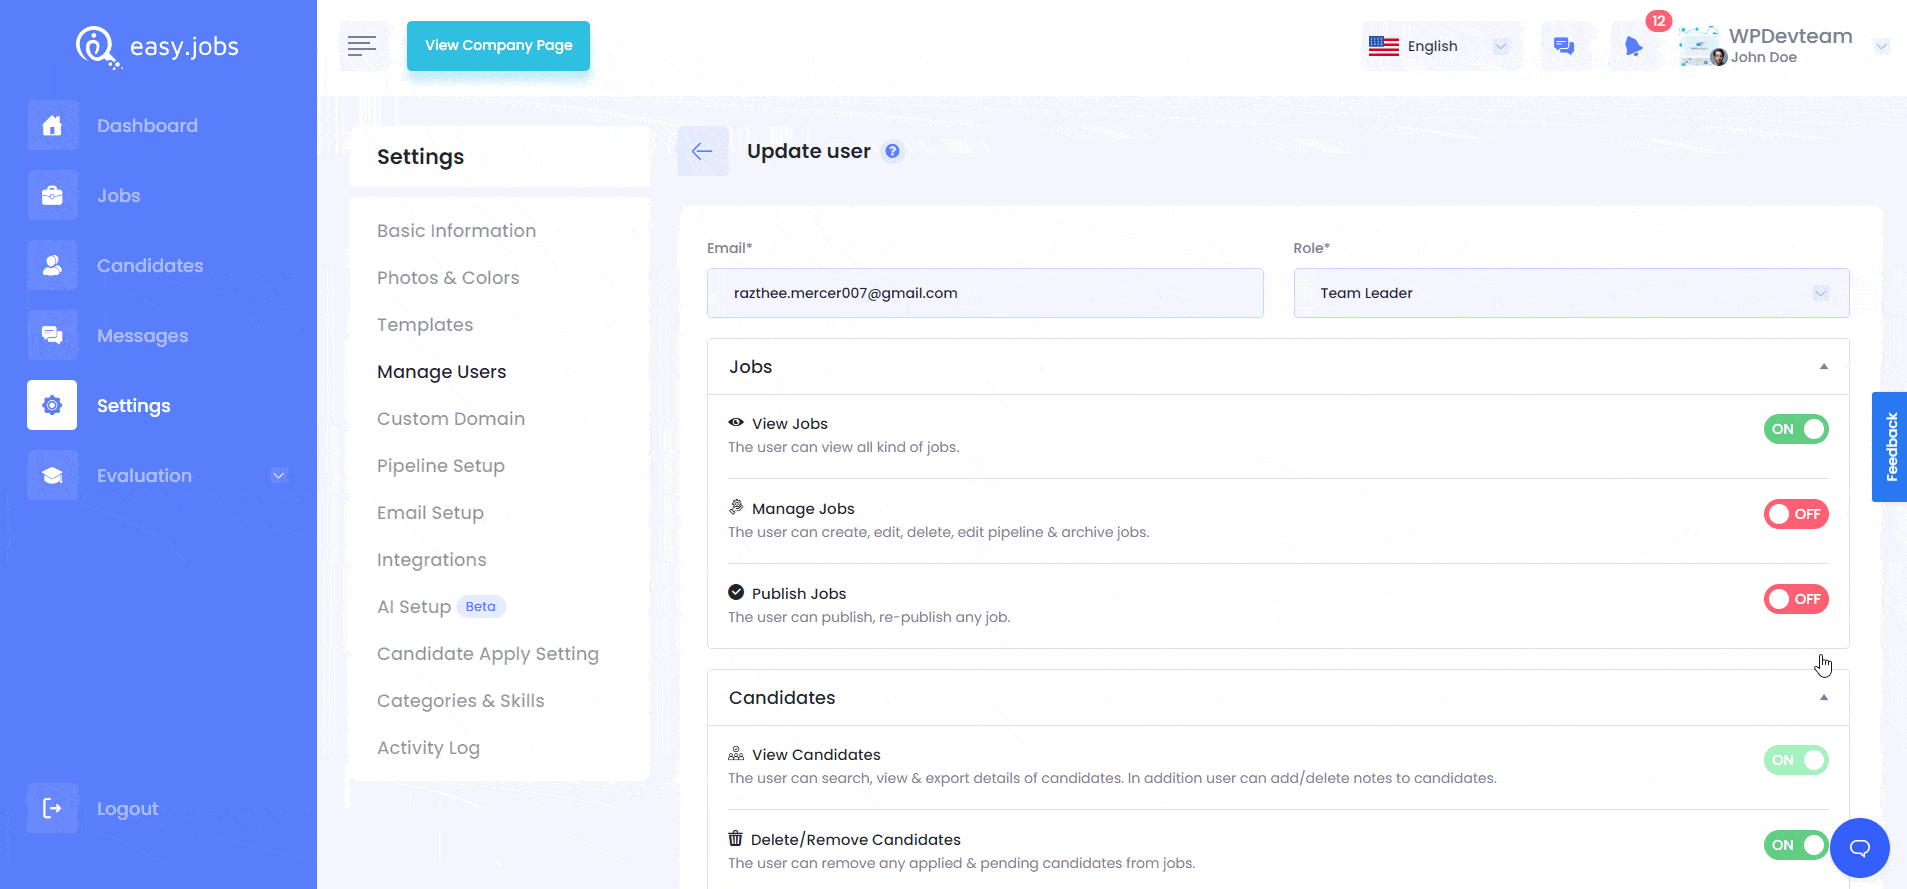Click the Jobs sidebar label
This screenshot has width=1907, height=889.
pos(118,196)
